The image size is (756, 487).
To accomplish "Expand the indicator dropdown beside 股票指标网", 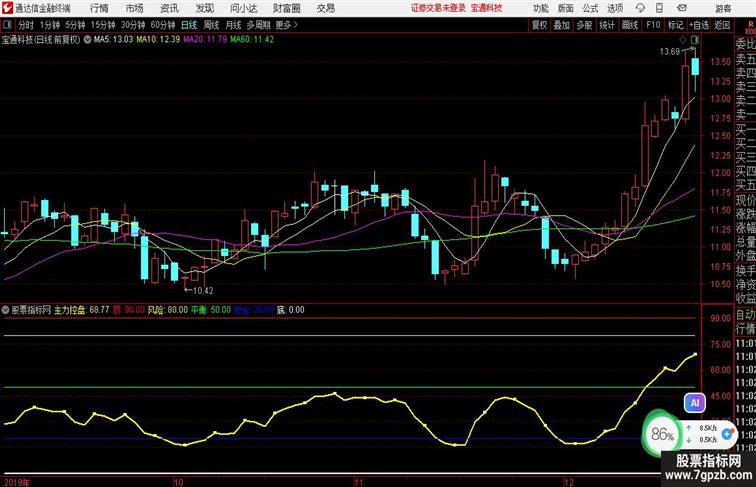I will (x=5, y=310).
